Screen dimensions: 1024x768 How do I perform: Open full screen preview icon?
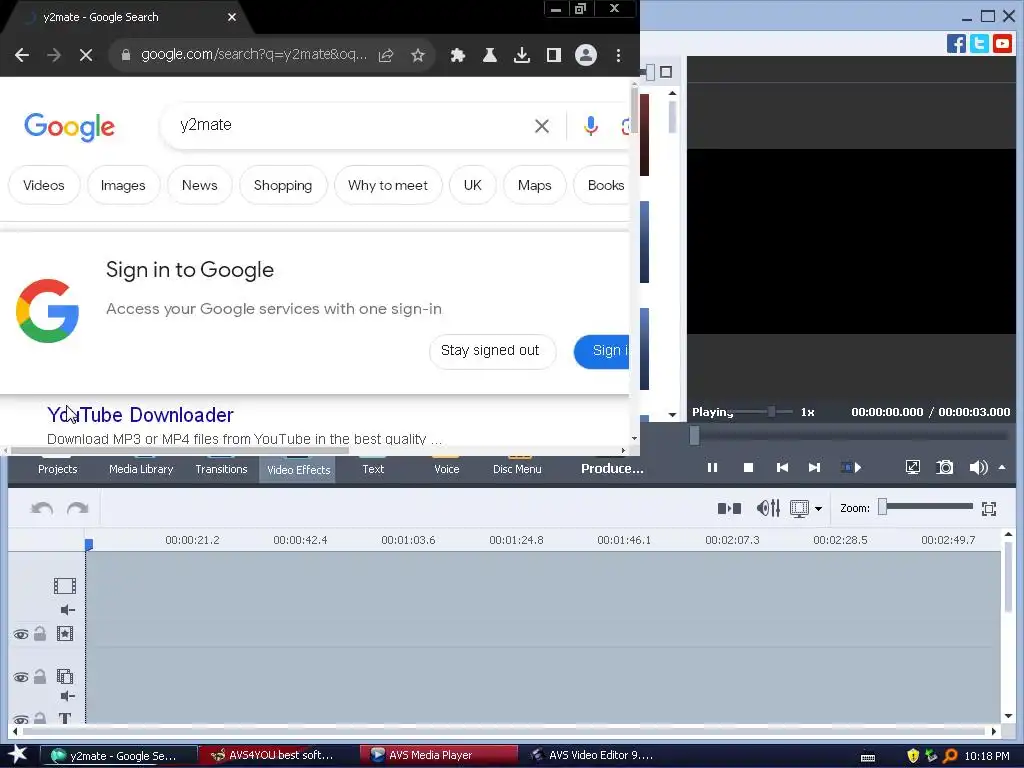(913, 468)
